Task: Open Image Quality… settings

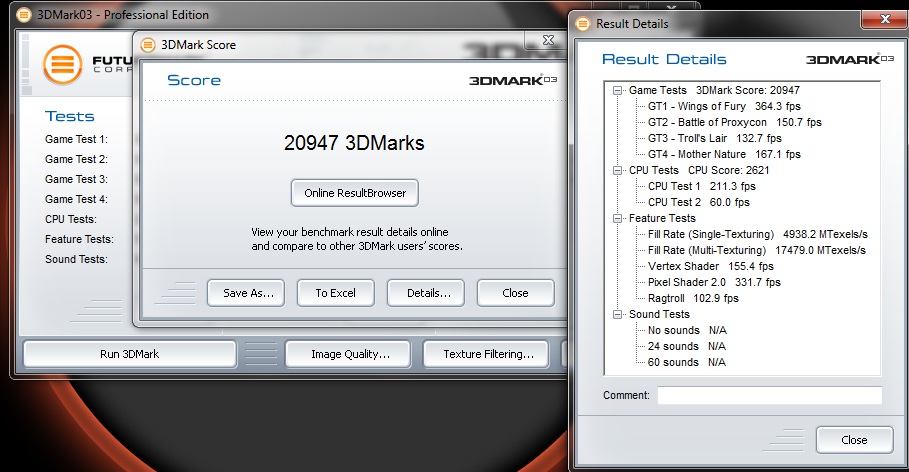Action: click(348, 354)
